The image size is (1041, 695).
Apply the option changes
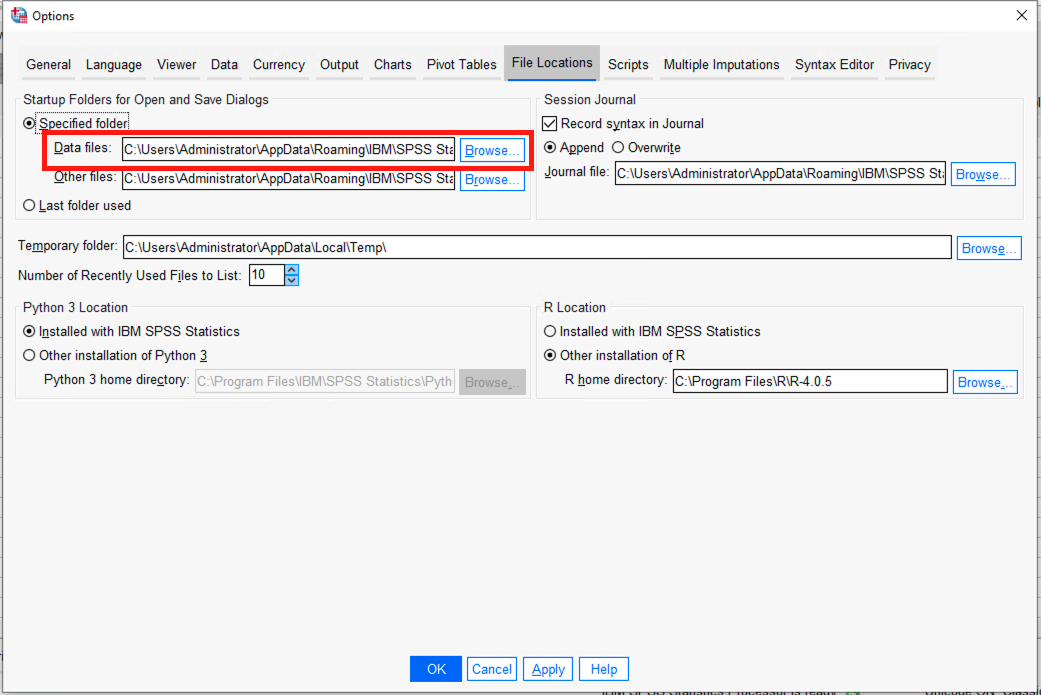[548, 669]
